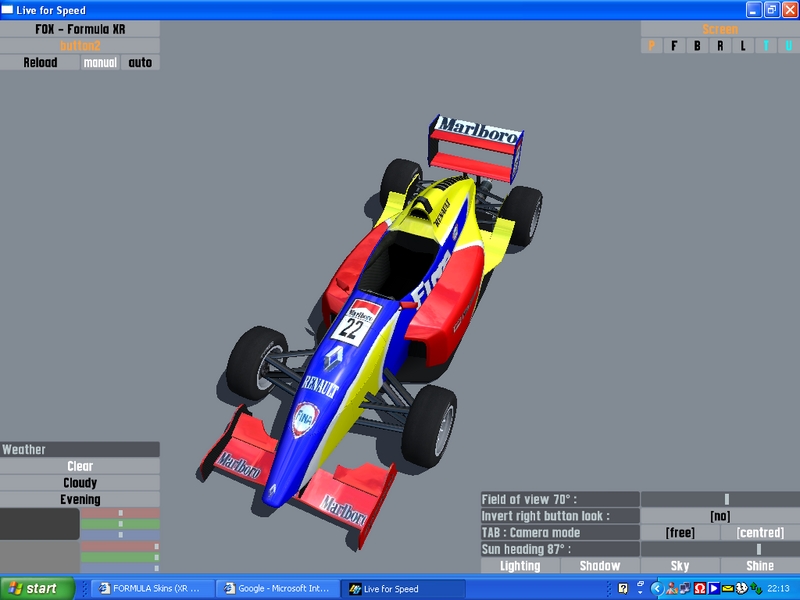
Task: Set camera mode to [free]
Action: 680,533
